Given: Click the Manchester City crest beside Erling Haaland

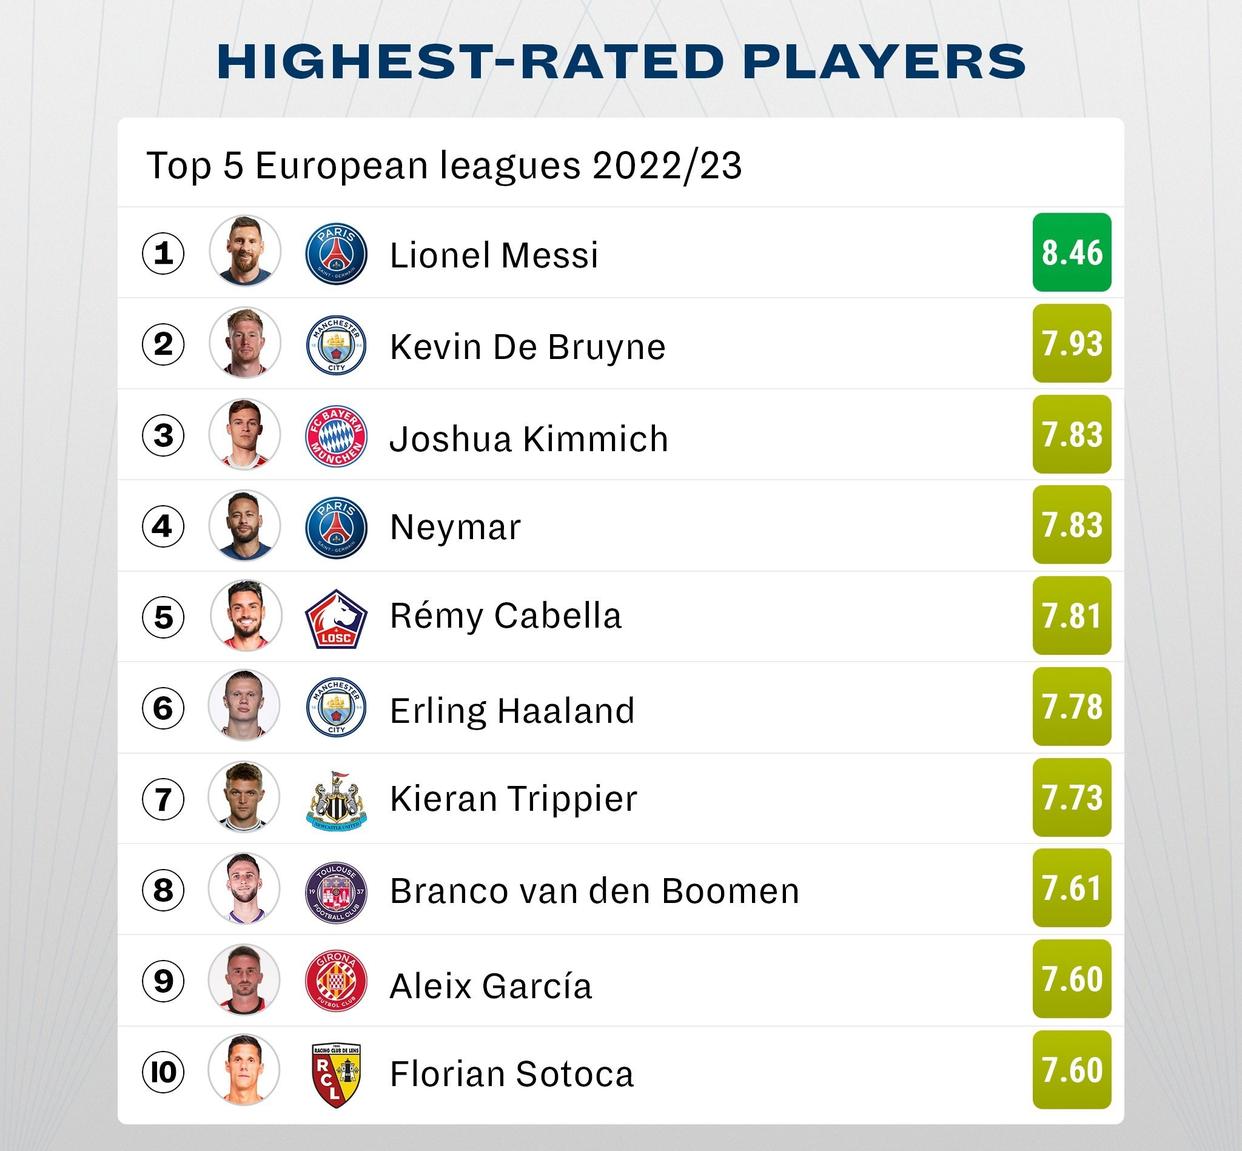Looking at the screenshot, I should tap(336, 708).
